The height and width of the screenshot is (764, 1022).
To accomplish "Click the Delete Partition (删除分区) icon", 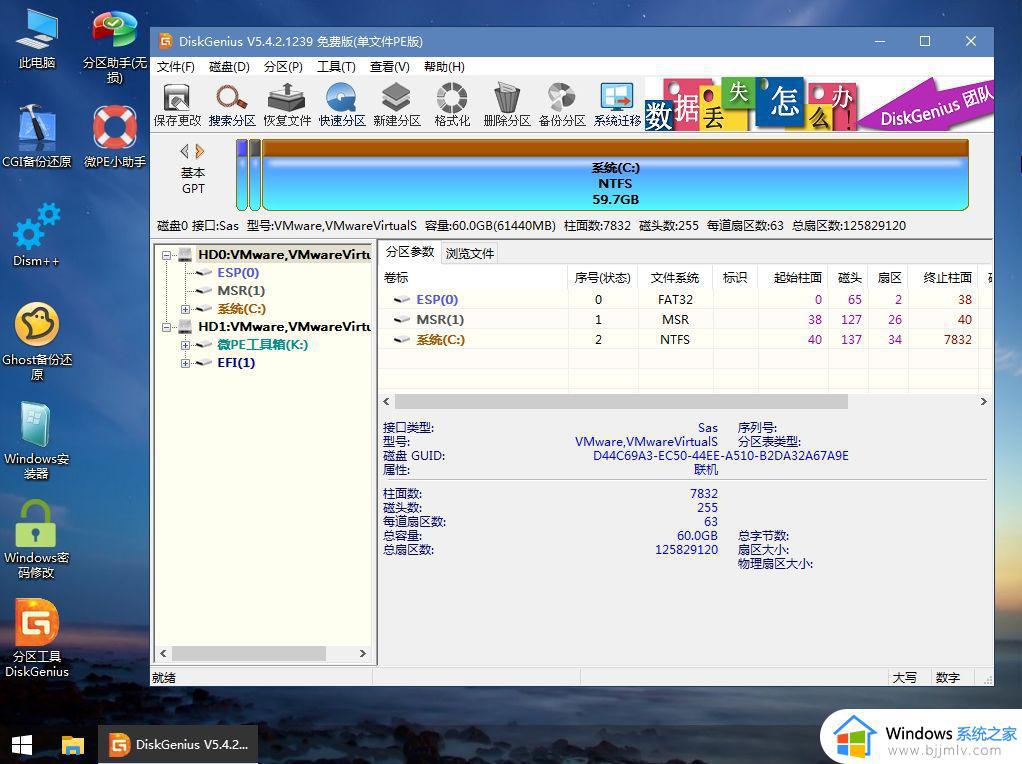I will (x=506, y=104).
